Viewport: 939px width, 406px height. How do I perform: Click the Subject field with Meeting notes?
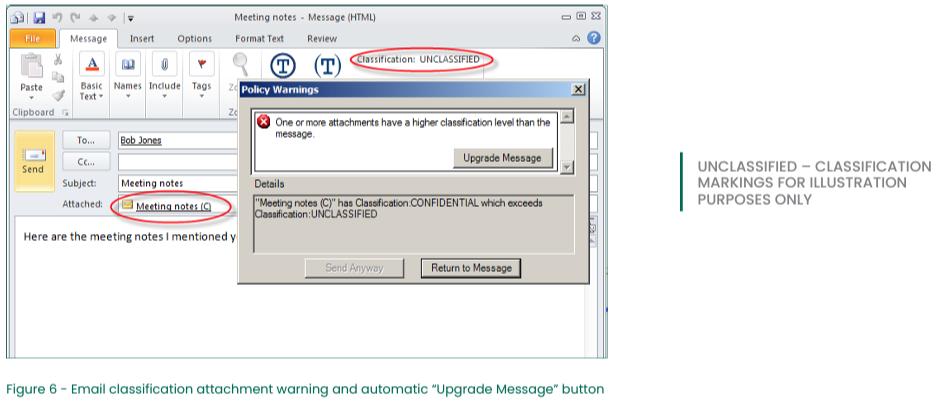[178, 183]
